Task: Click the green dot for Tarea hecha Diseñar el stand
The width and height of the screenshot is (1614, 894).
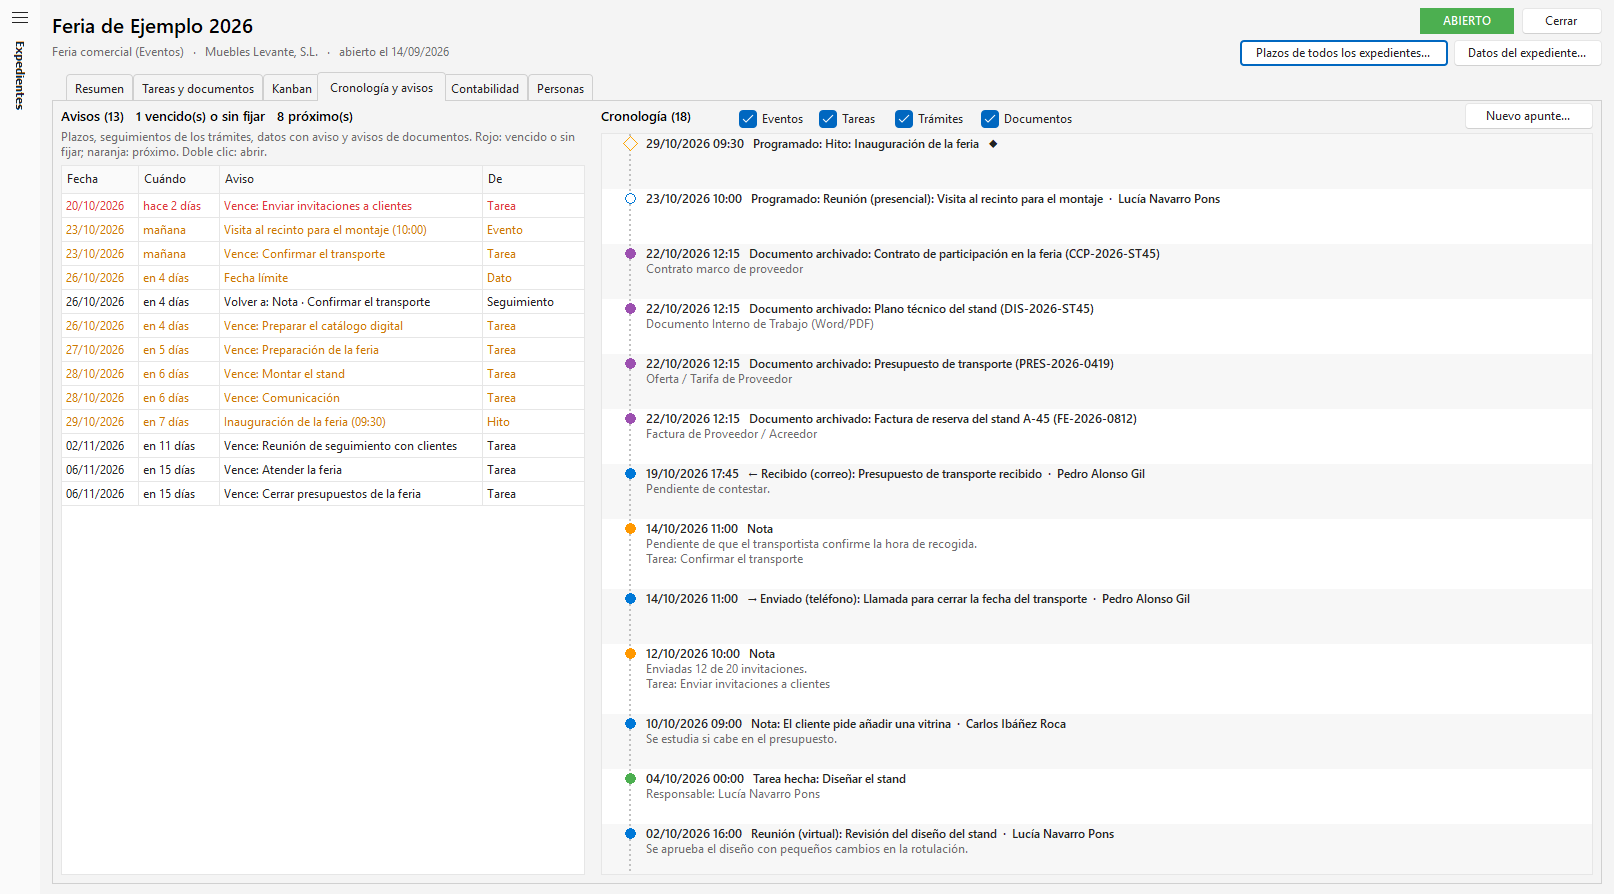Action: 630,779
